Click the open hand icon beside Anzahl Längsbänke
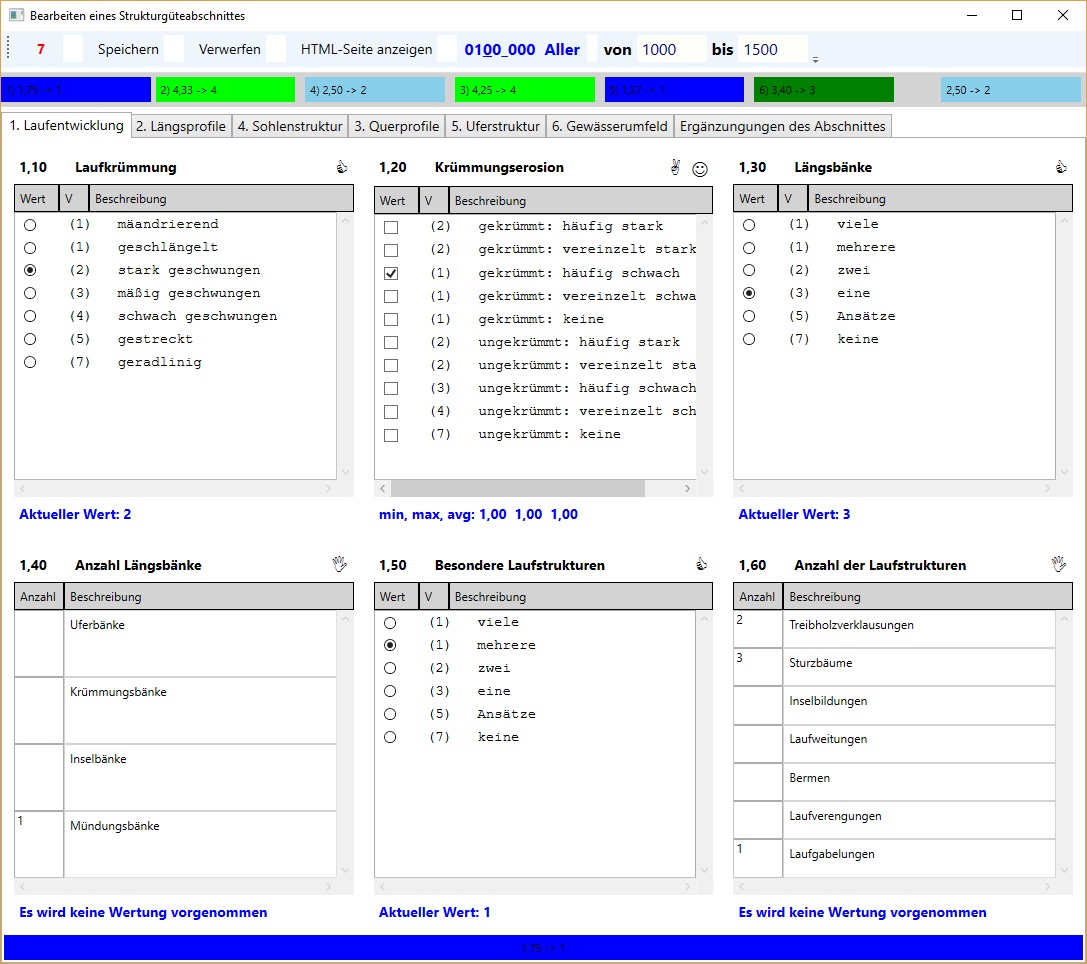1087x964 pixels. tap(340, 565)
